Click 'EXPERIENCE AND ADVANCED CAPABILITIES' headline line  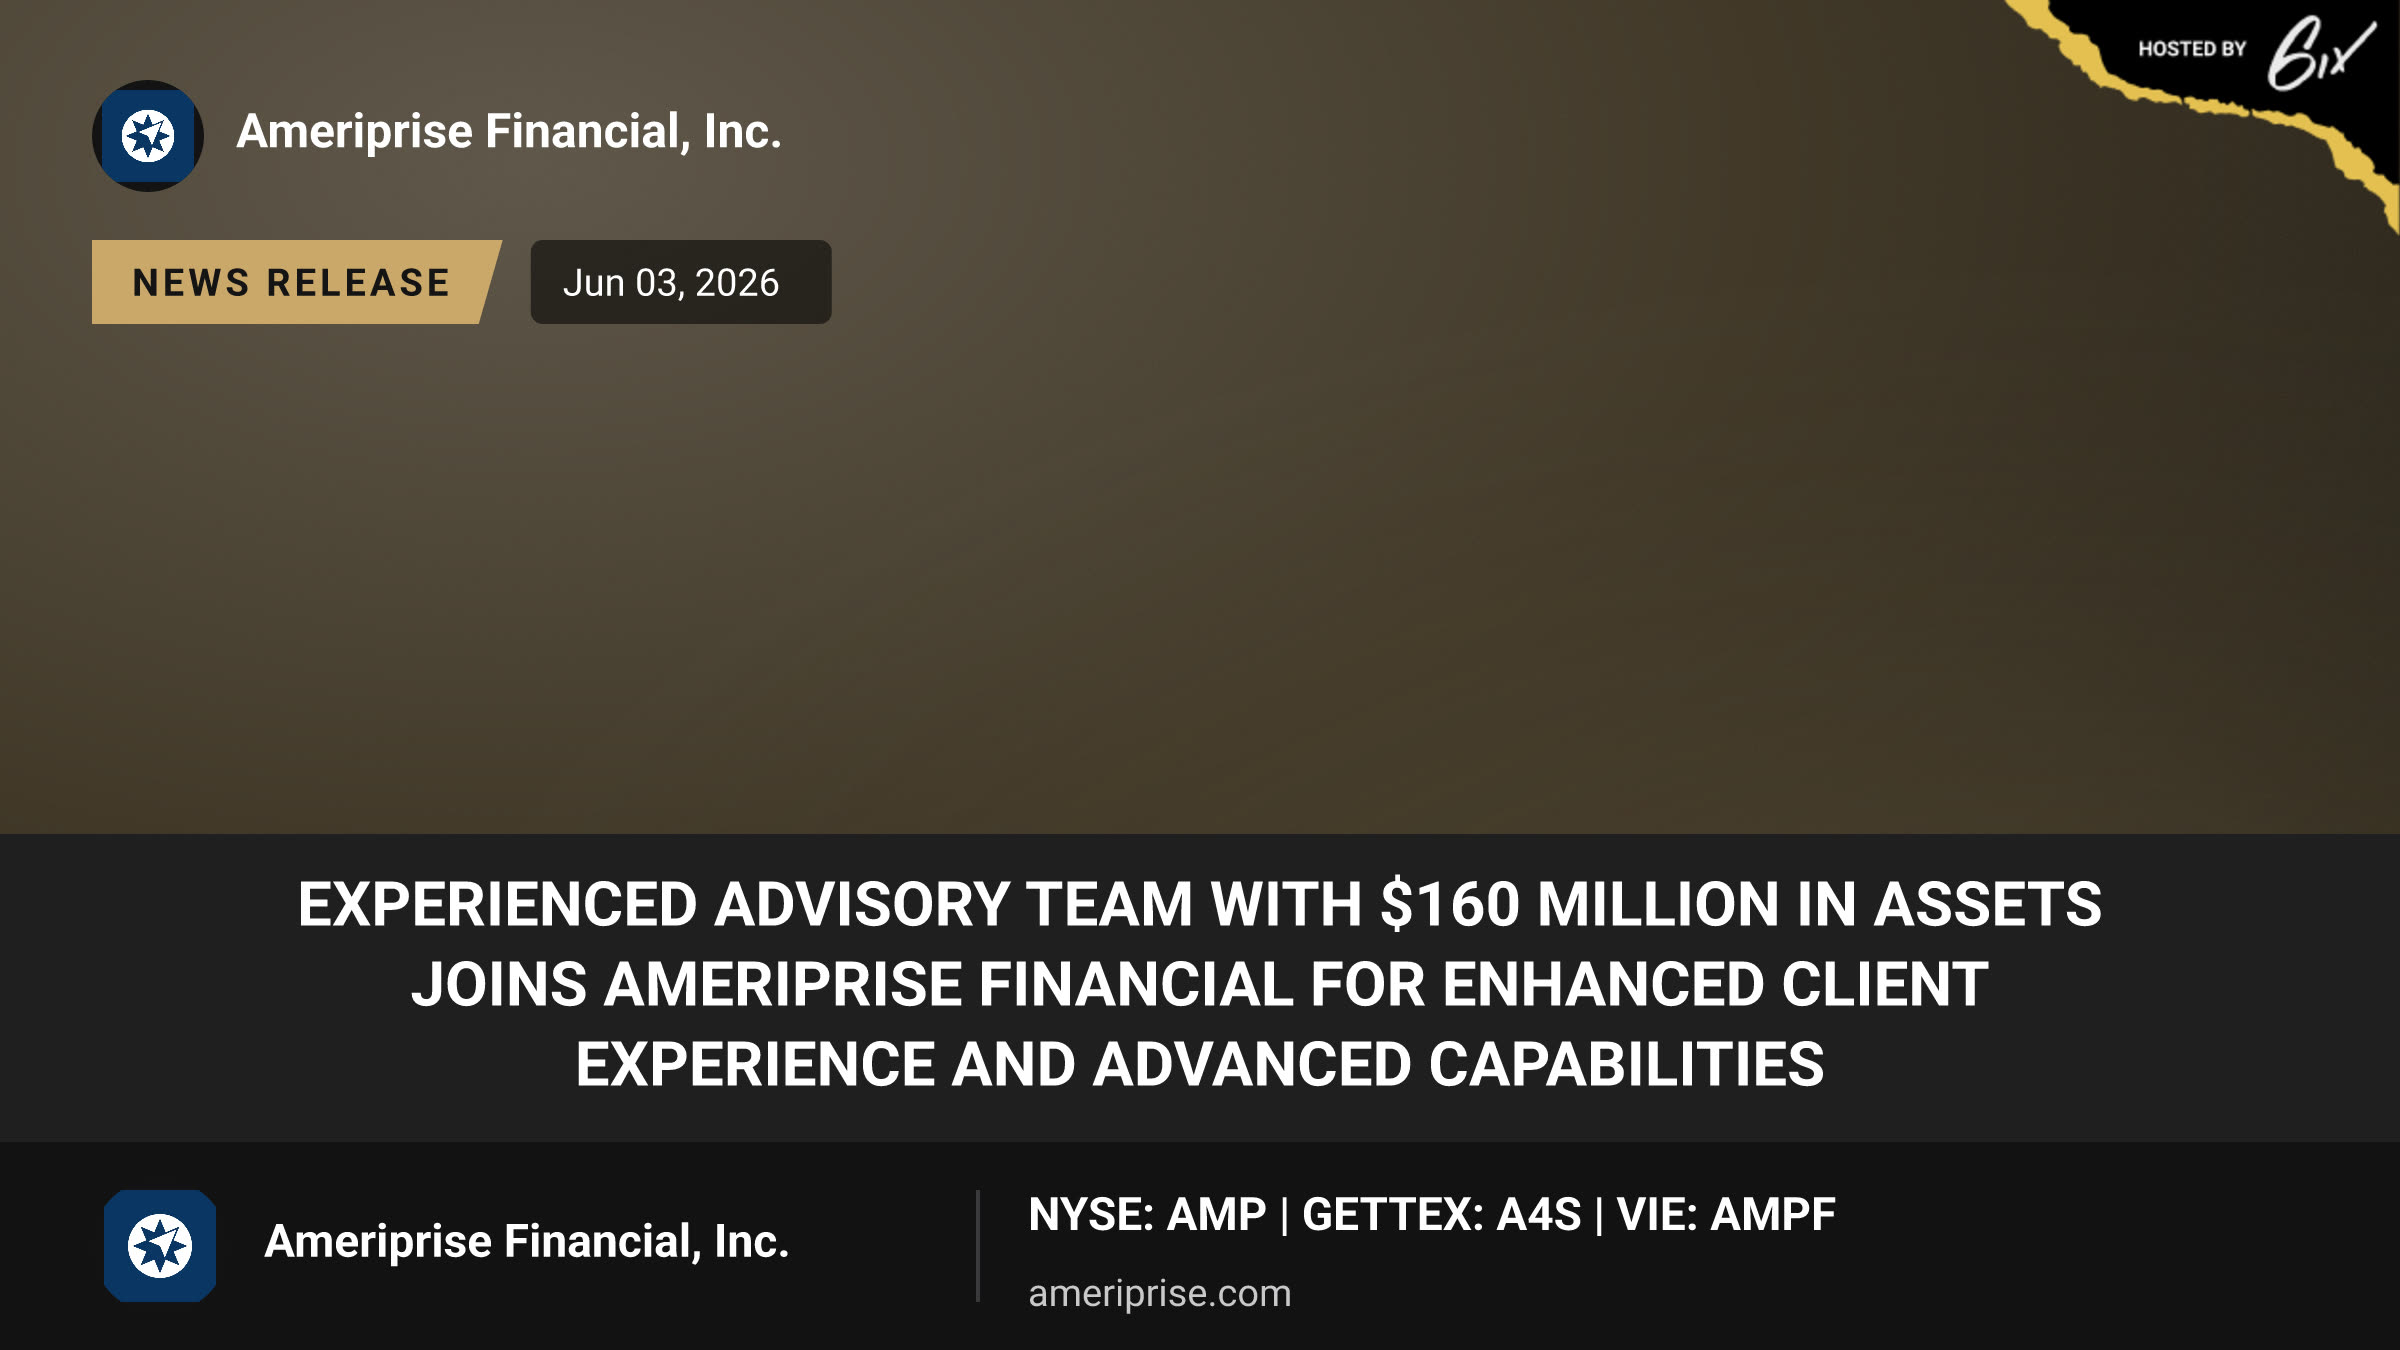point(1200,1064)
